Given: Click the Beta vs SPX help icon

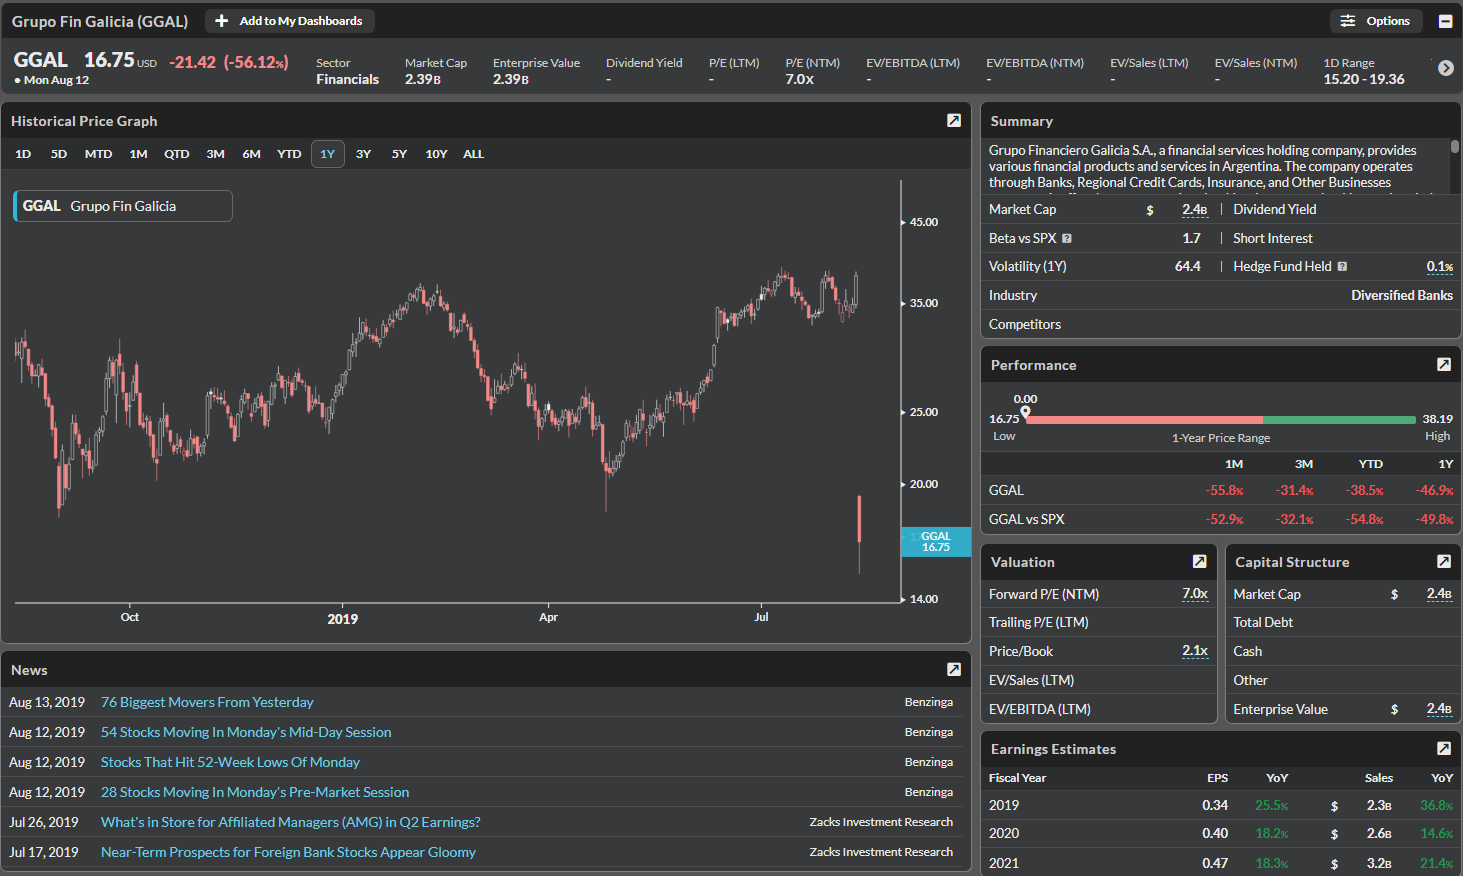Looking at the screenshot, I should tap(1067, 239).
